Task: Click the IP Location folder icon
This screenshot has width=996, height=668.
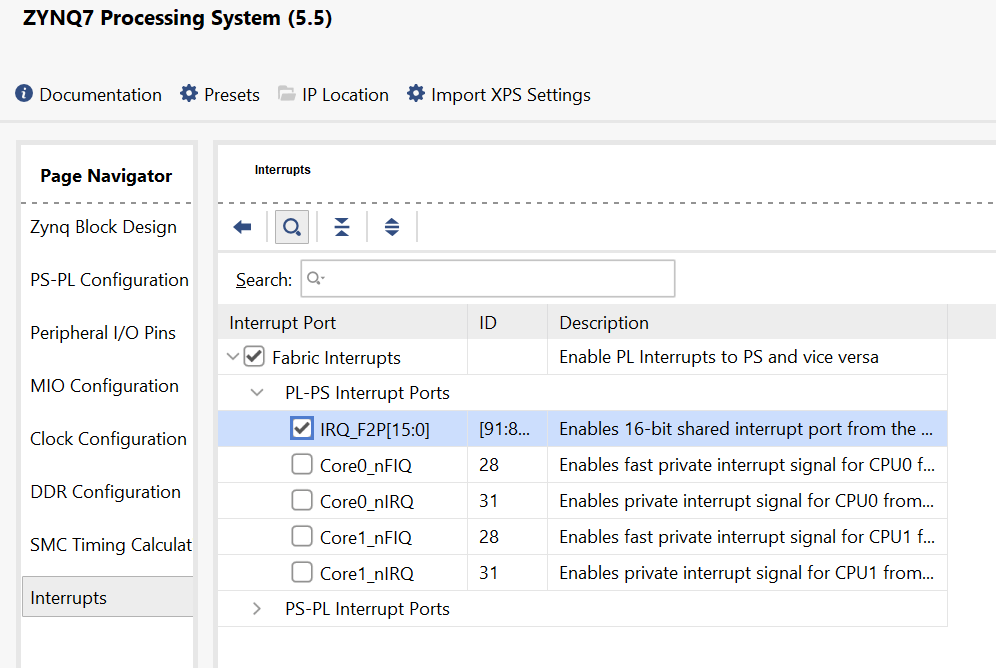Action: [286, 94]
